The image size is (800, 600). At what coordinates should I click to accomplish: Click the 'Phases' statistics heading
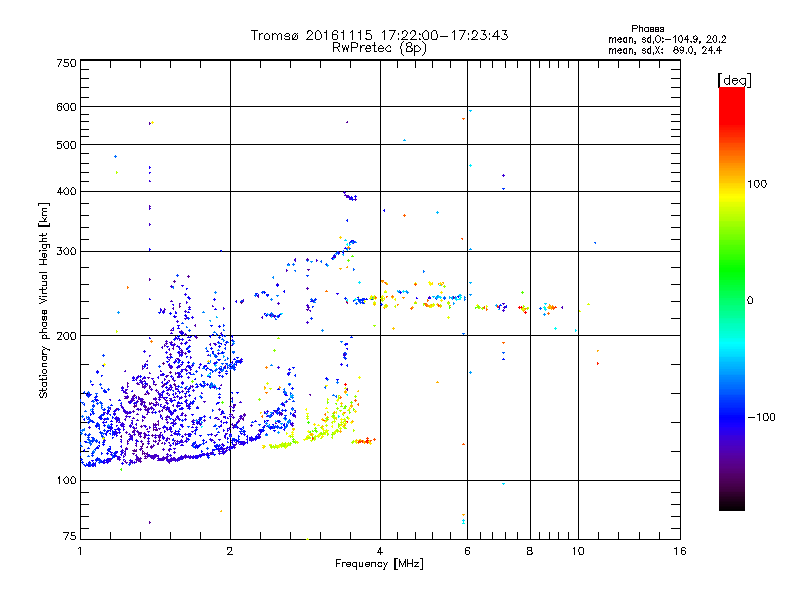[x=647, y=29]
